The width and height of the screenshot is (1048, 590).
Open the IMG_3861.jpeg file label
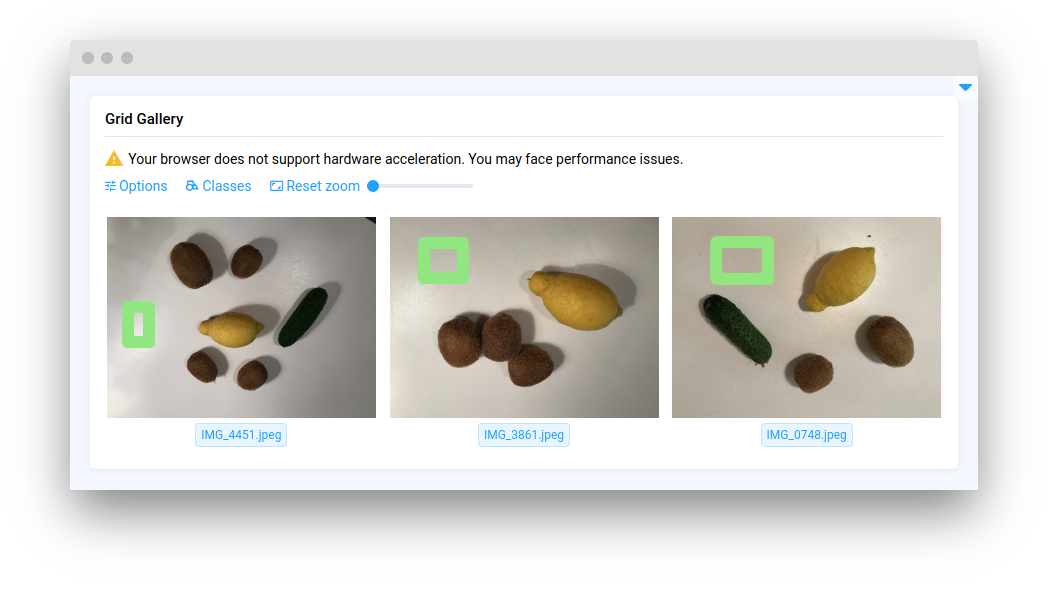pos(524,435)
